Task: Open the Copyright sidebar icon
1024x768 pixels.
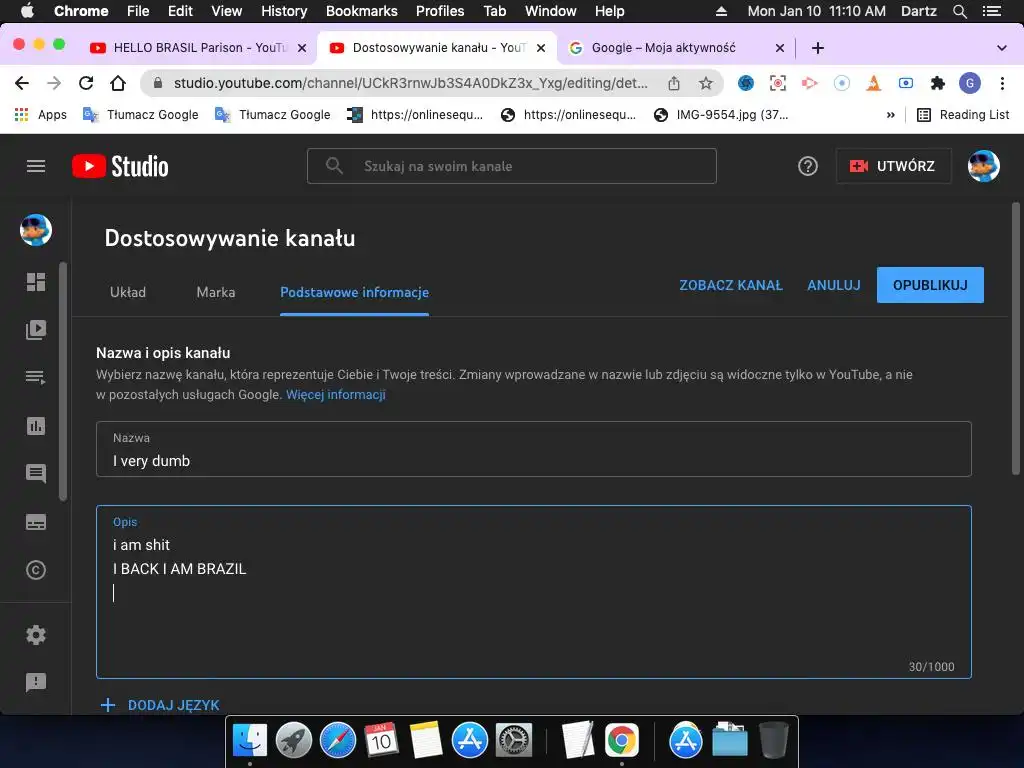Action: pos(36,570)
